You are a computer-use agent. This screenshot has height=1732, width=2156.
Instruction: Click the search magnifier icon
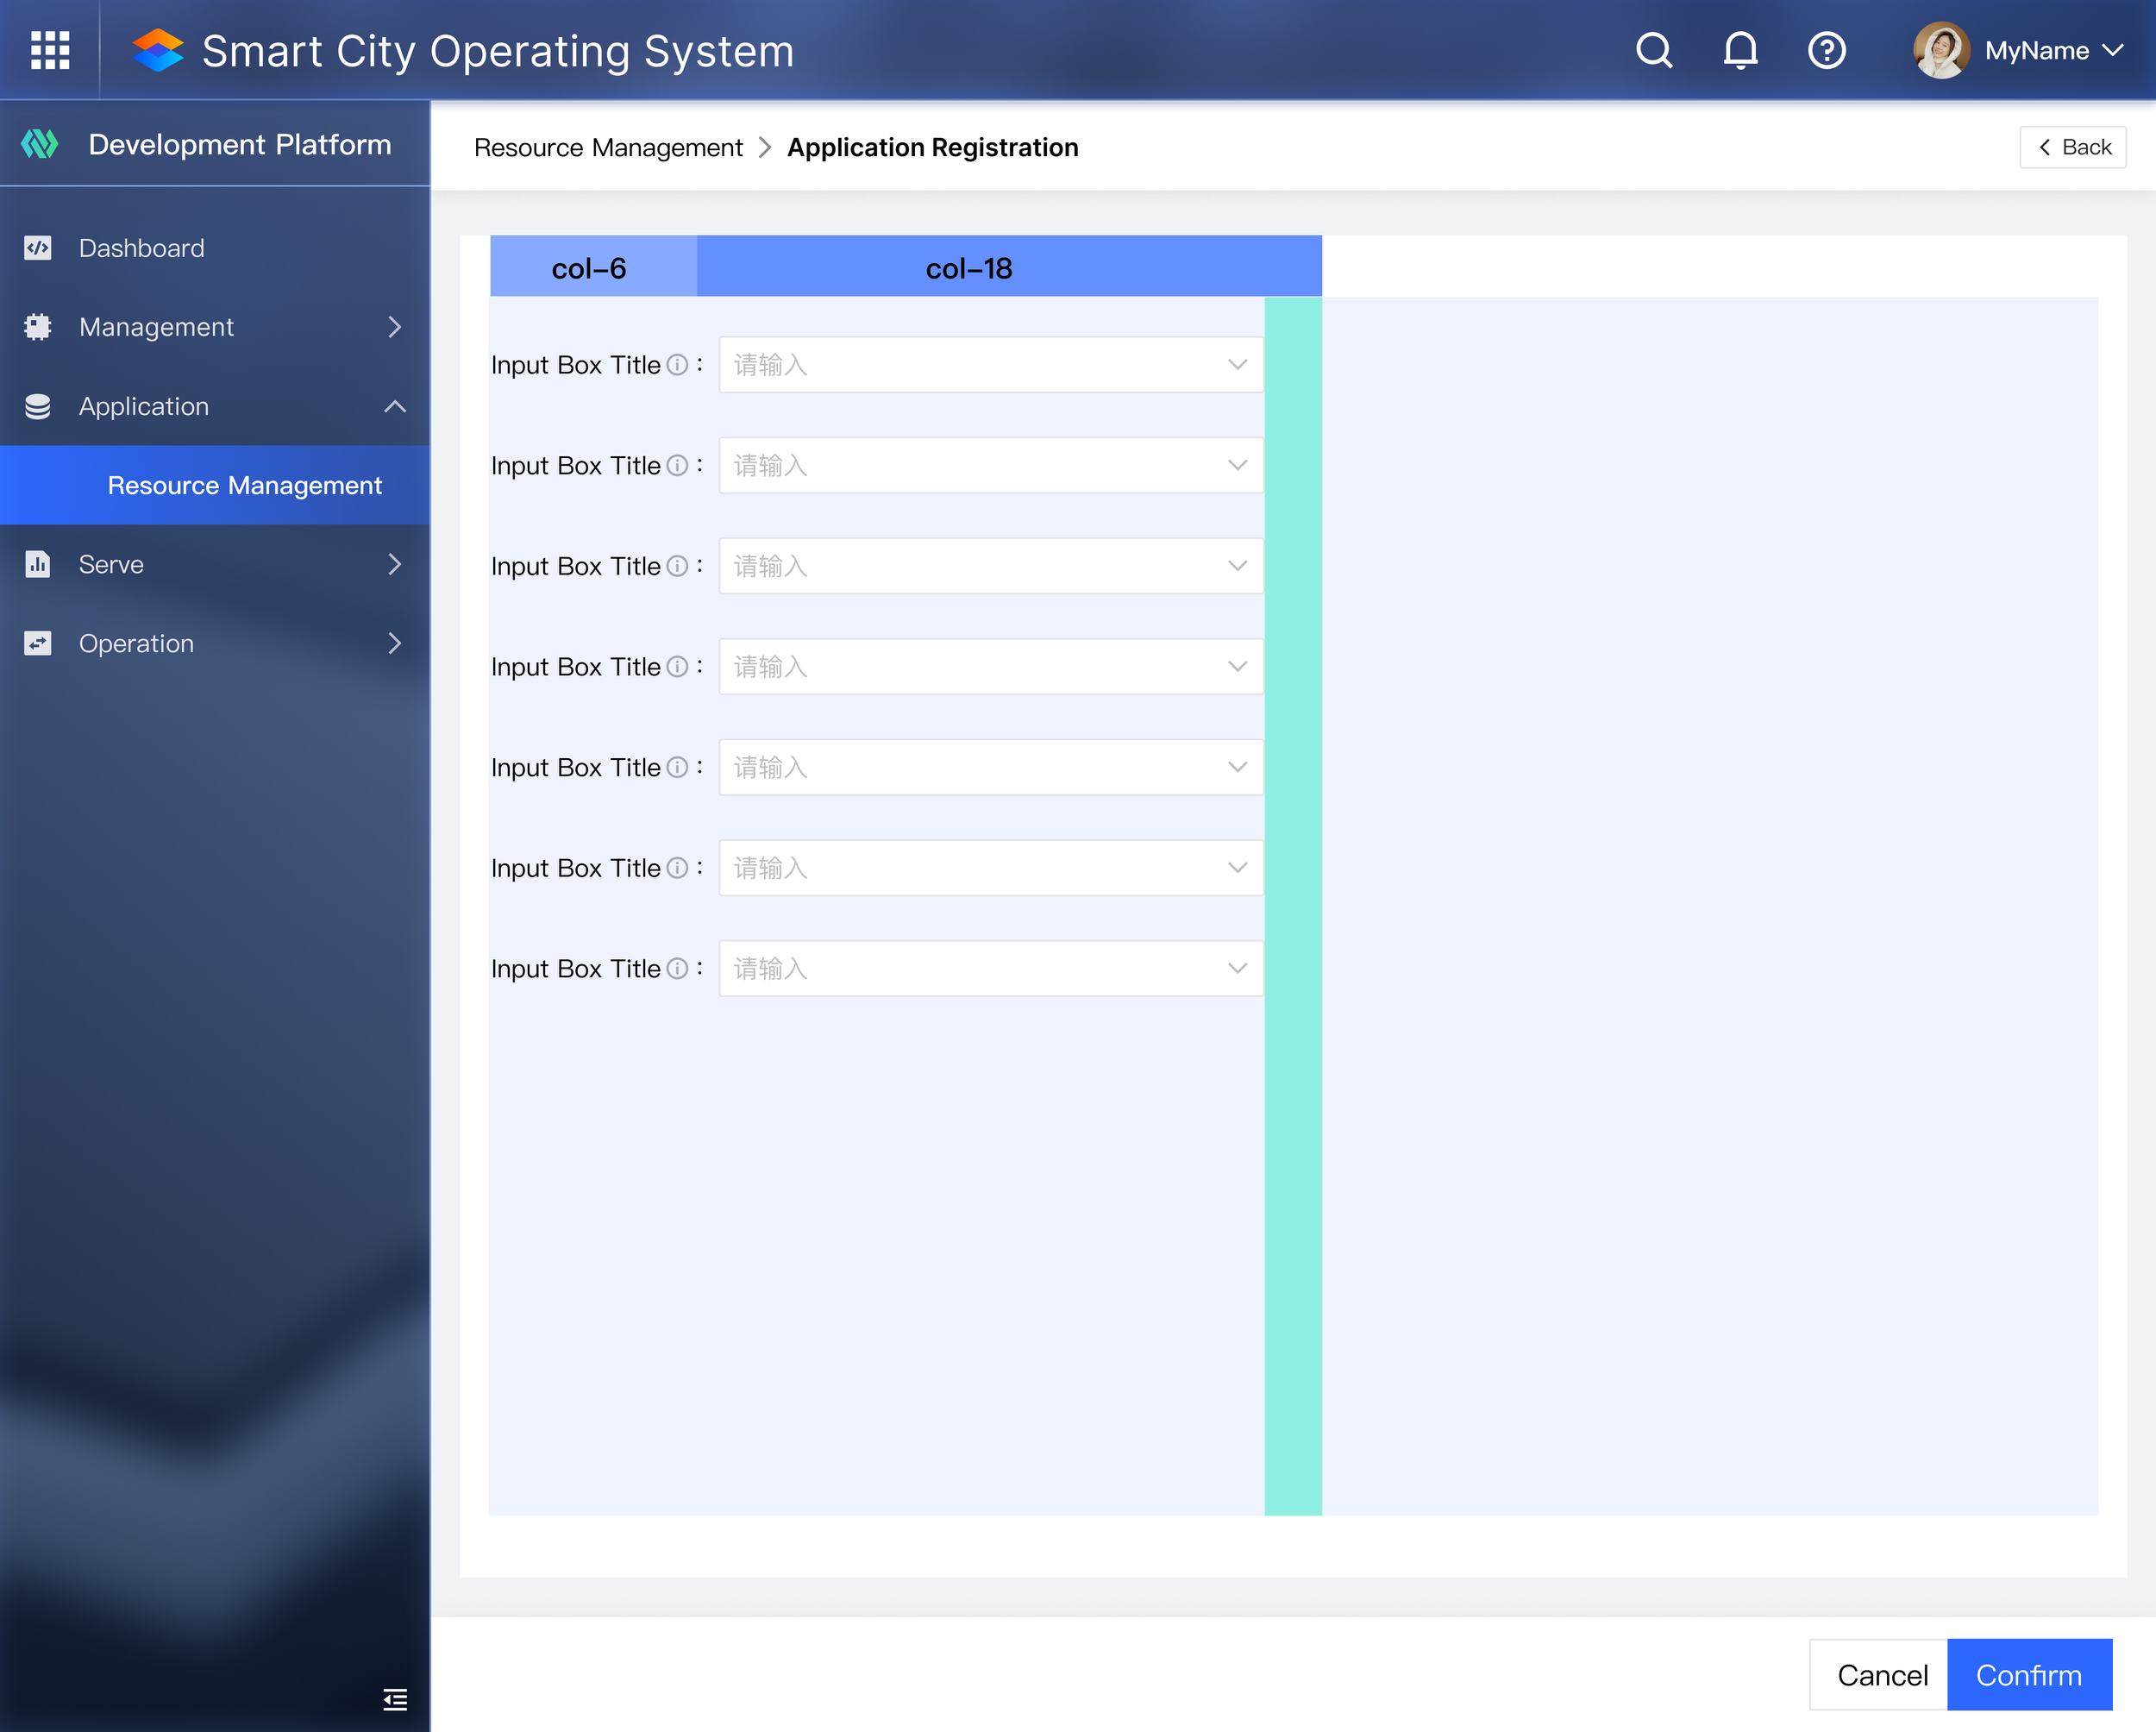click(1654, 50)
